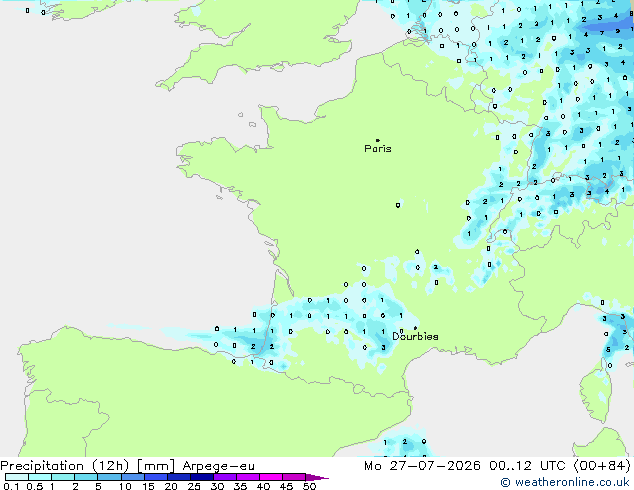
Task: Select the 40–45 mm legend swatch
Action: click(271, 477)
